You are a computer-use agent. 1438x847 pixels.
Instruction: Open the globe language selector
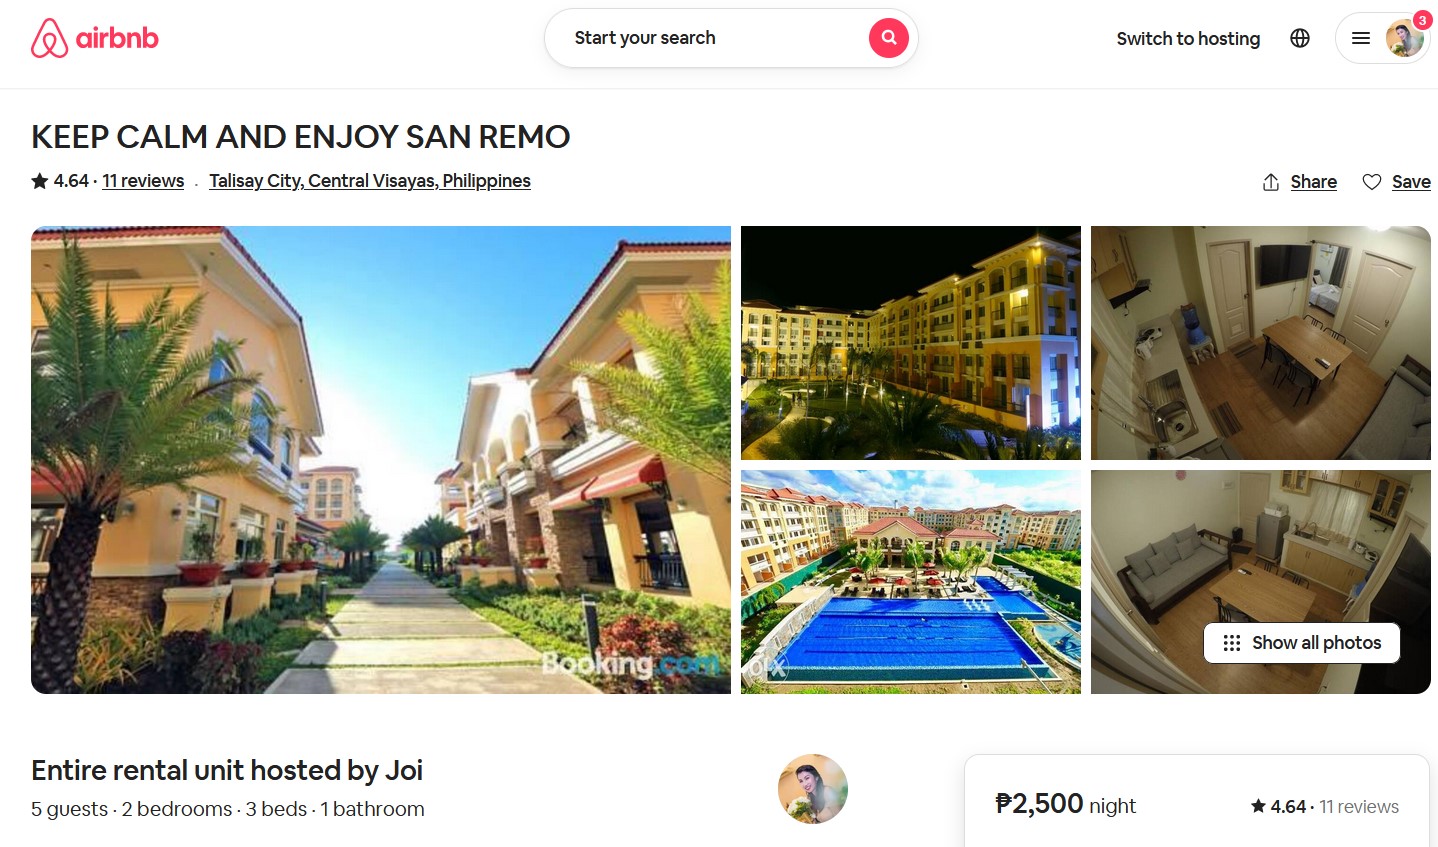pos(1300,38)
